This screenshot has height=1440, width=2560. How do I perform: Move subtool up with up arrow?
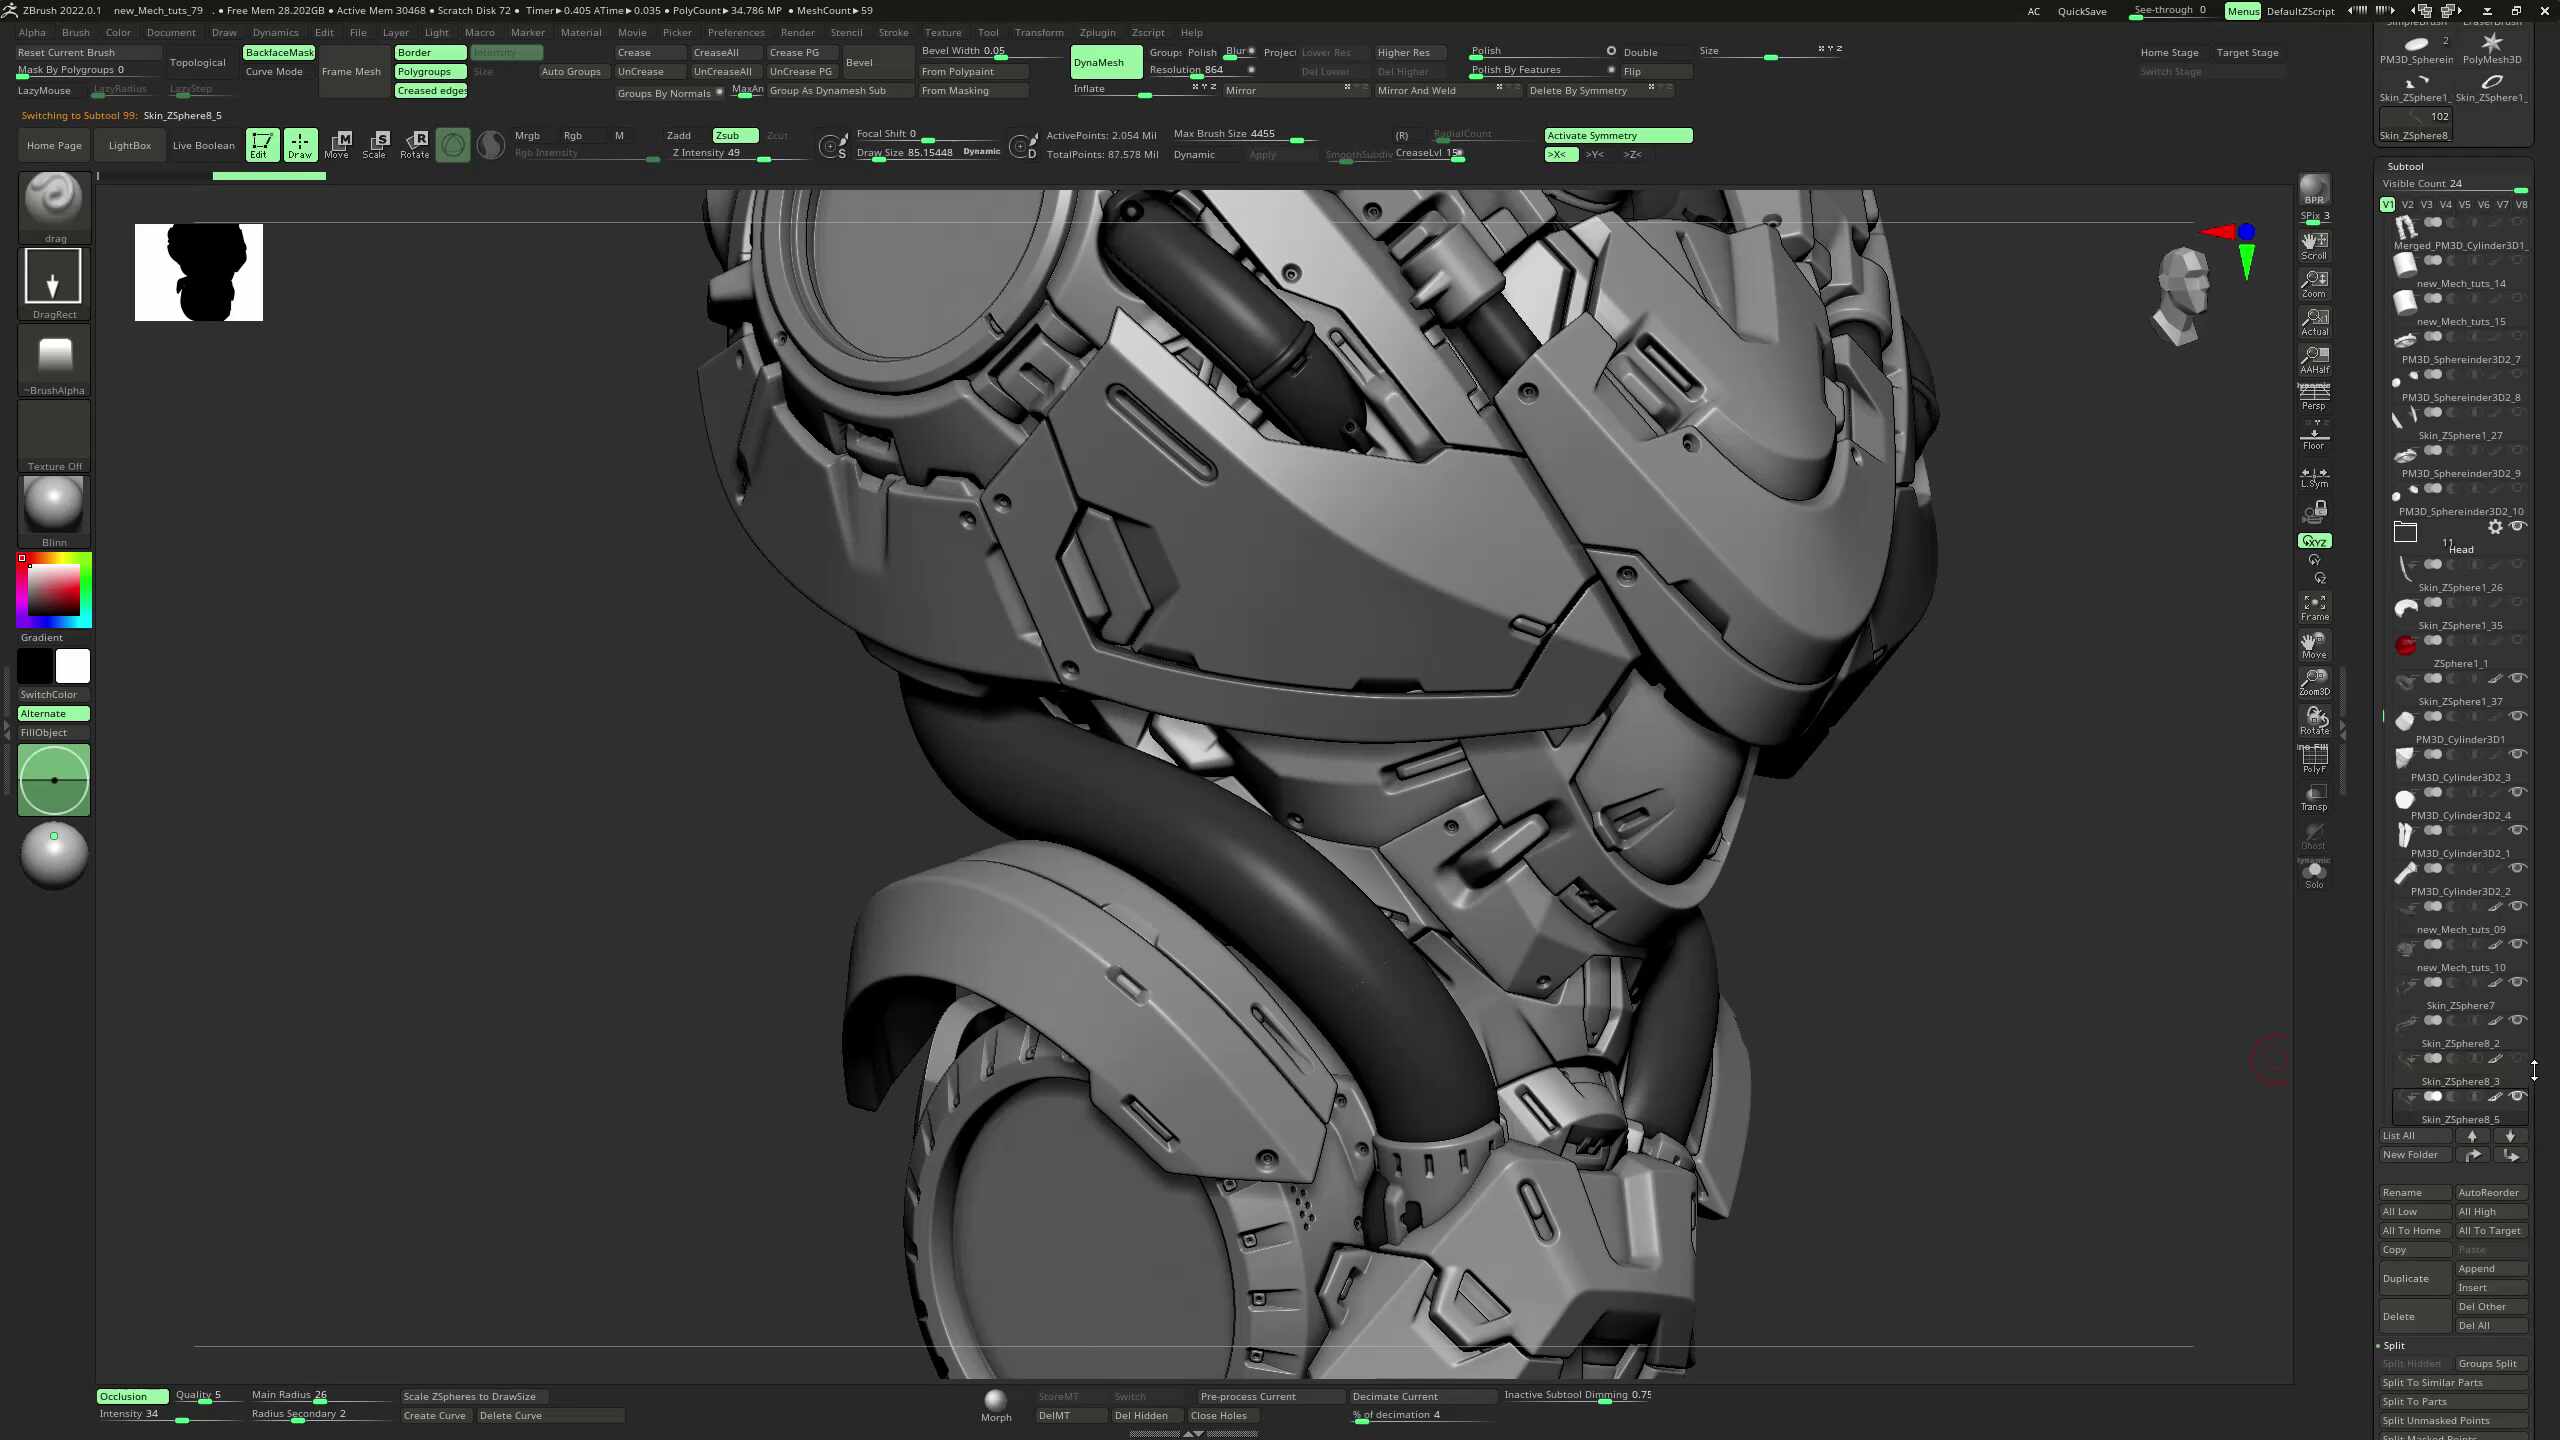click(2472, 1136)
